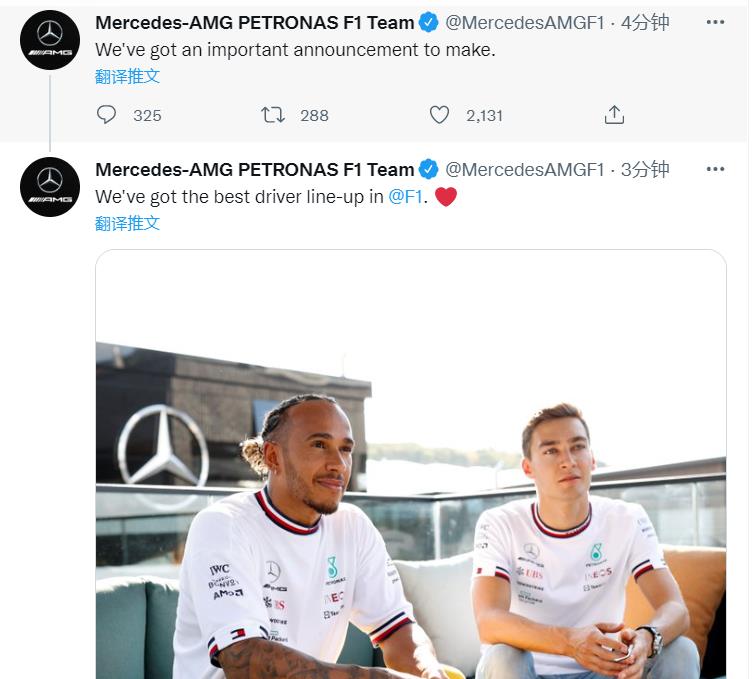Open replies on the announcement tweet
Viewport: 756px width, 679px height.
[106, 115]
